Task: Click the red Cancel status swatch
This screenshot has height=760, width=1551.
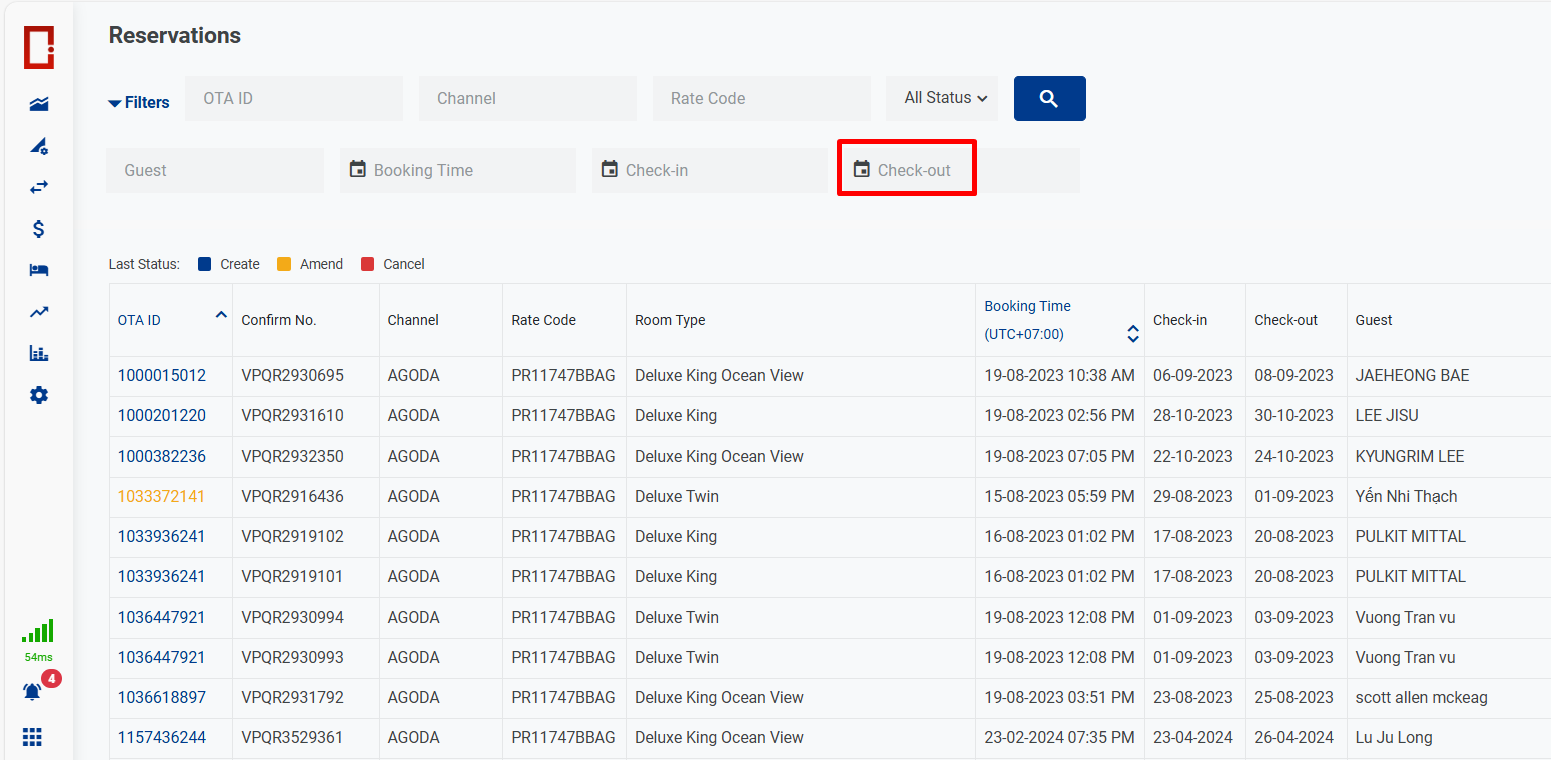Action: (x=367, y=264)
